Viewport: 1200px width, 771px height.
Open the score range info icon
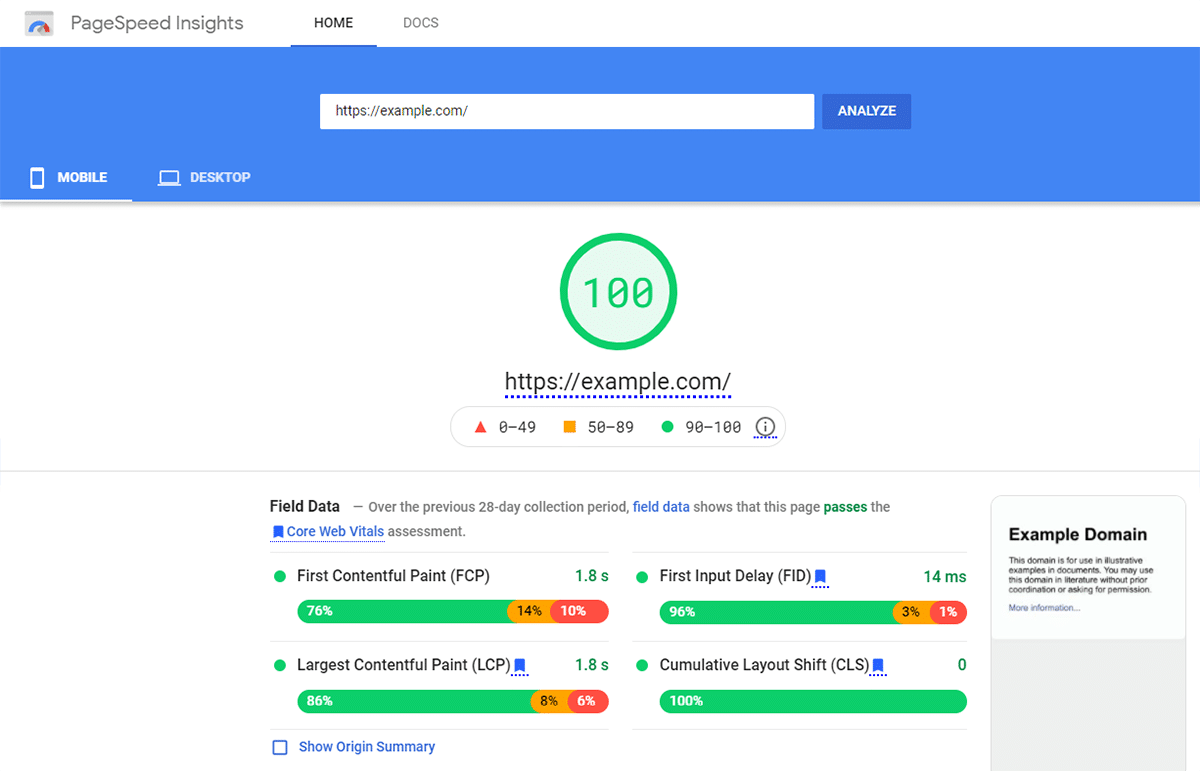pos(765,427)
